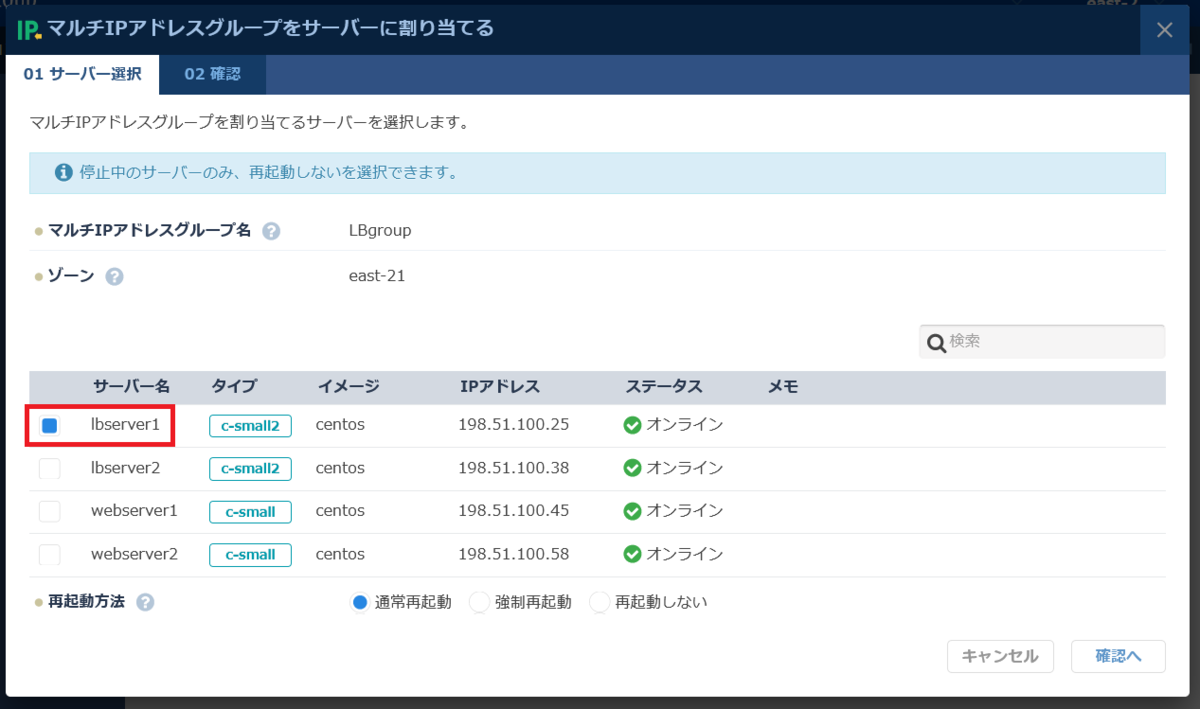1200x709 pixels.
Task: Choose 強制再起動 restart option
Action: pyautogui.click(x=480, y=602)
